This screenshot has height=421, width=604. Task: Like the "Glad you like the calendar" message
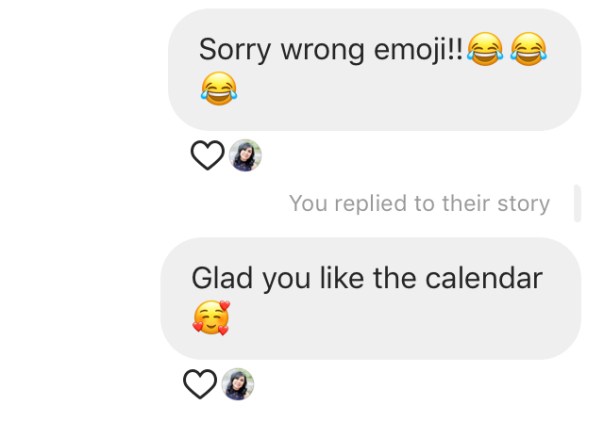(x=200, y=384)
